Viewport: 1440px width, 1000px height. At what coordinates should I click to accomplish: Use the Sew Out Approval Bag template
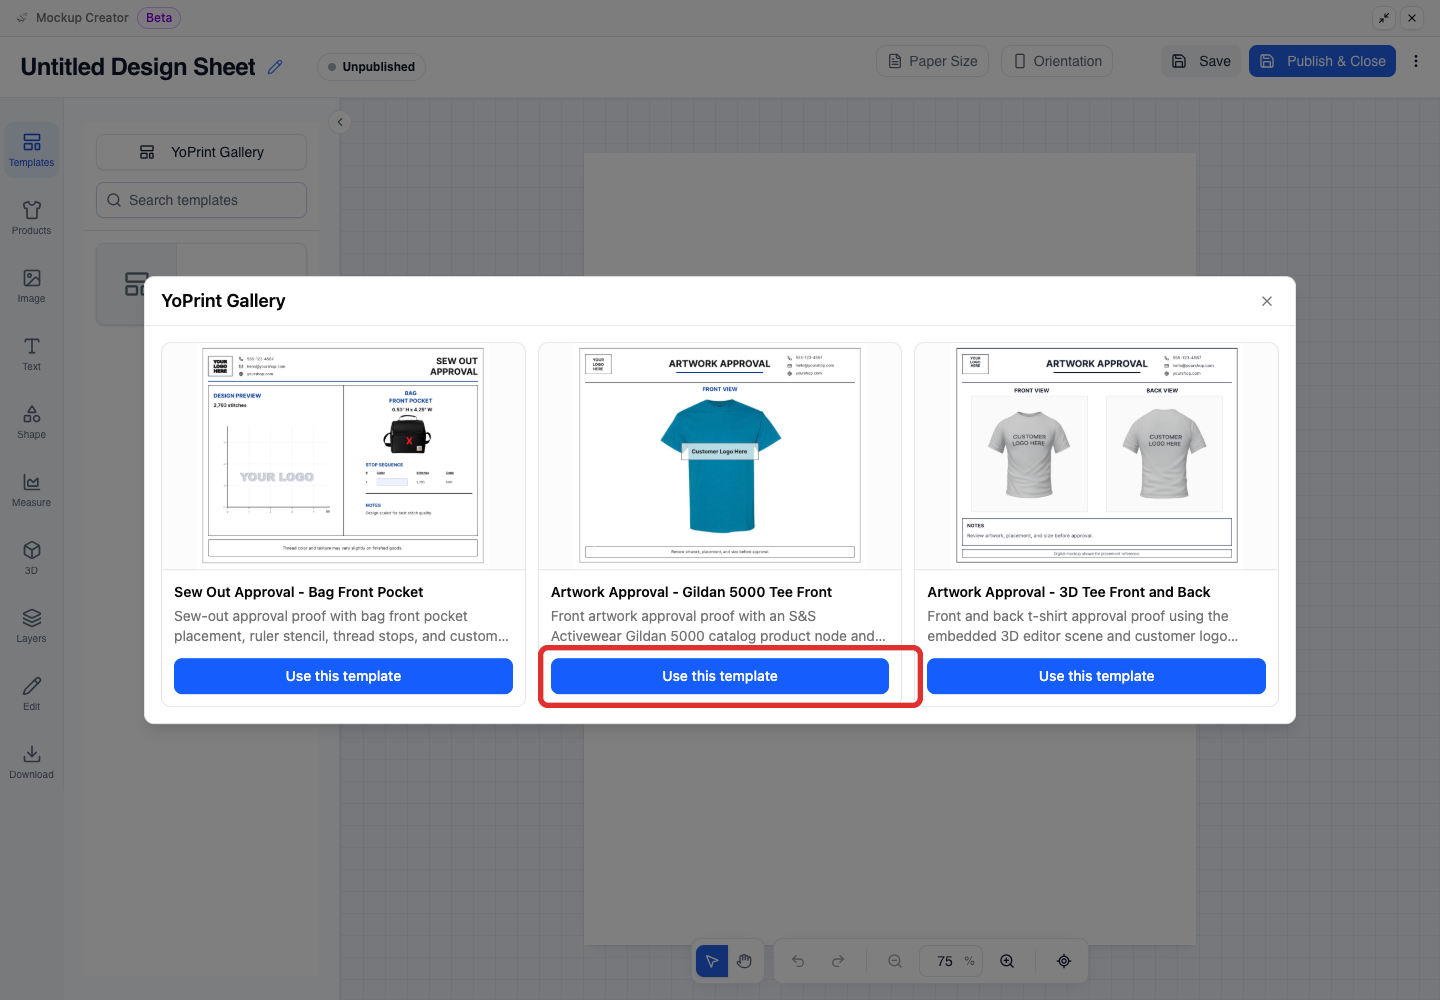click(343, 676)
